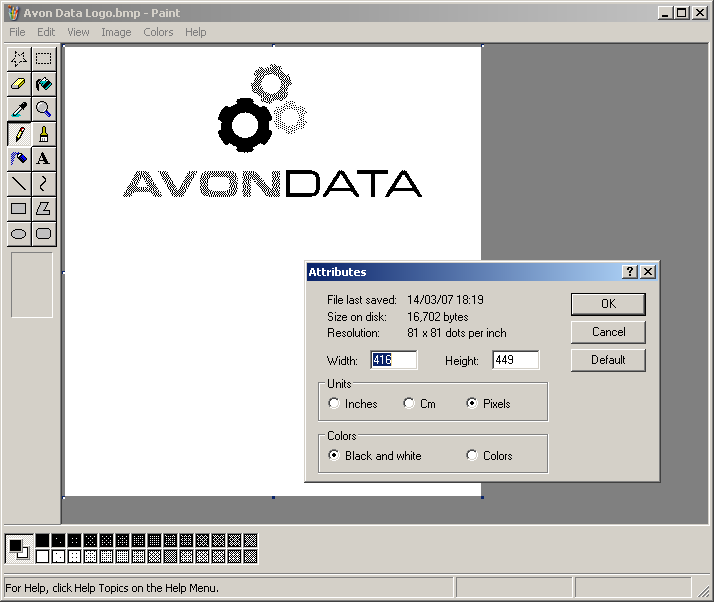Minimize the Paint window
The width and height of the screenshot is (714, 602).
[x=665, y=13]
